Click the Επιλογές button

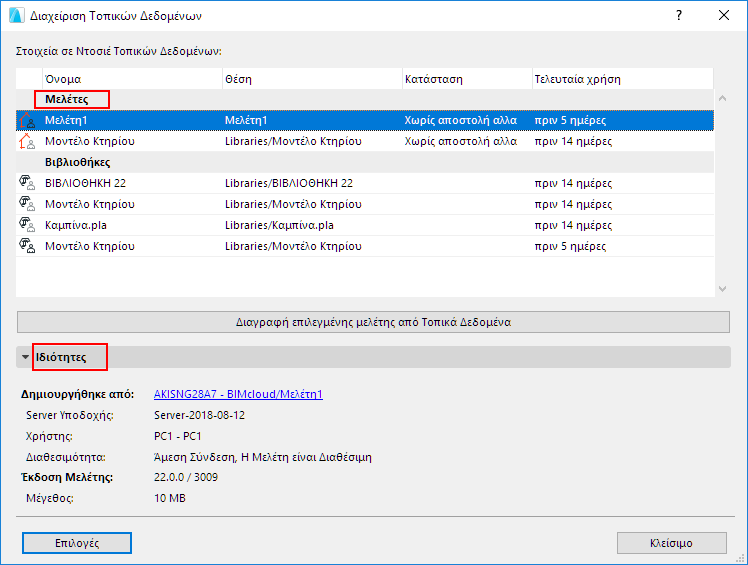tap(77, 543)
